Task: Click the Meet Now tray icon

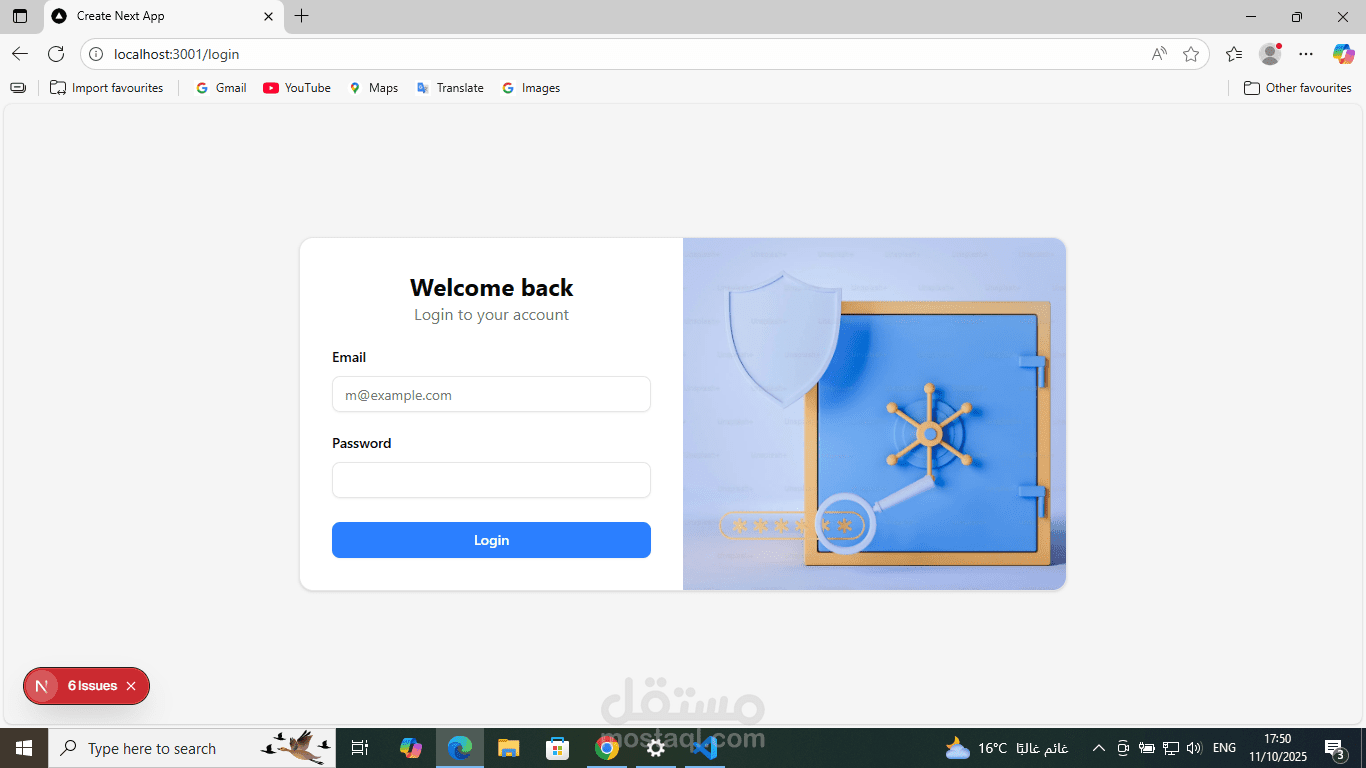Action: pos(1123,748)
